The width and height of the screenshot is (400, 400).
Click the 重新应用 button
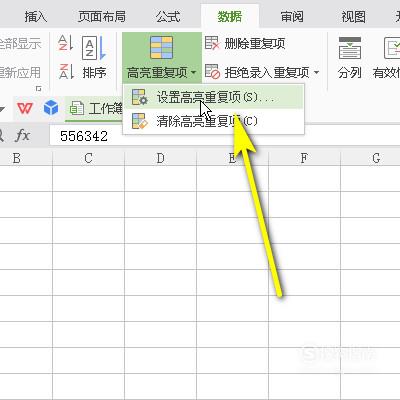tap(20, 72)
